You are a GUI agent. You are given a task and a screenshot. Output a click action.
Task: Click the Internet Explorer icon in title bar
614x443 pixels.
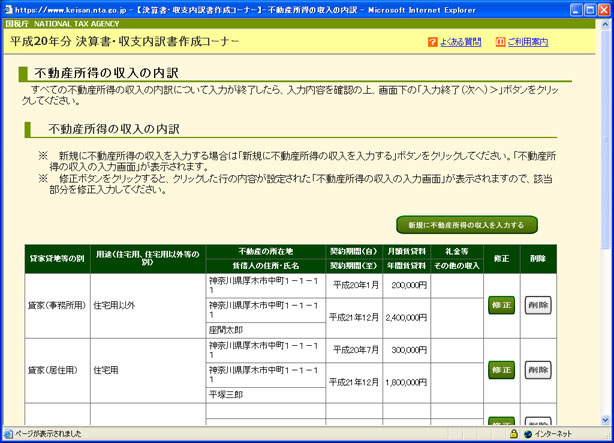click(x=8, y=8)
